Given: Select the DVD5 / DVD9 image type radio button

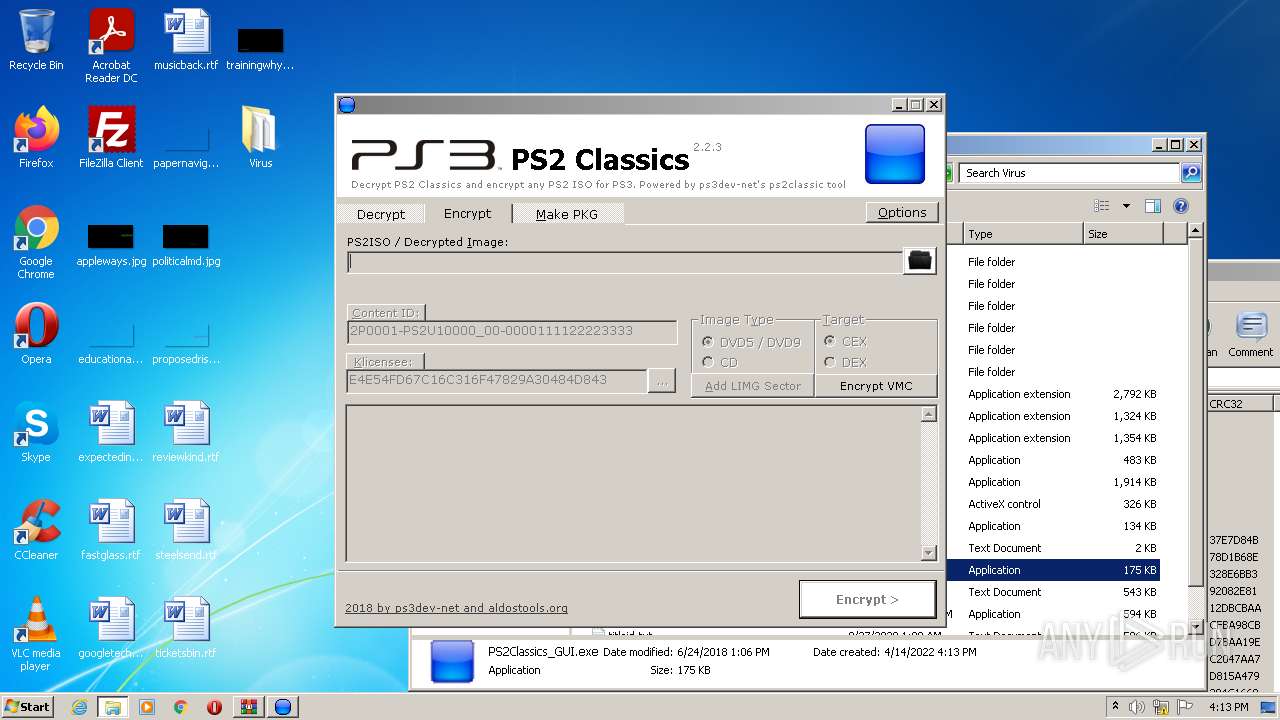Looking at the screenshot, I should pyautogui.click(x=708, y=342).
